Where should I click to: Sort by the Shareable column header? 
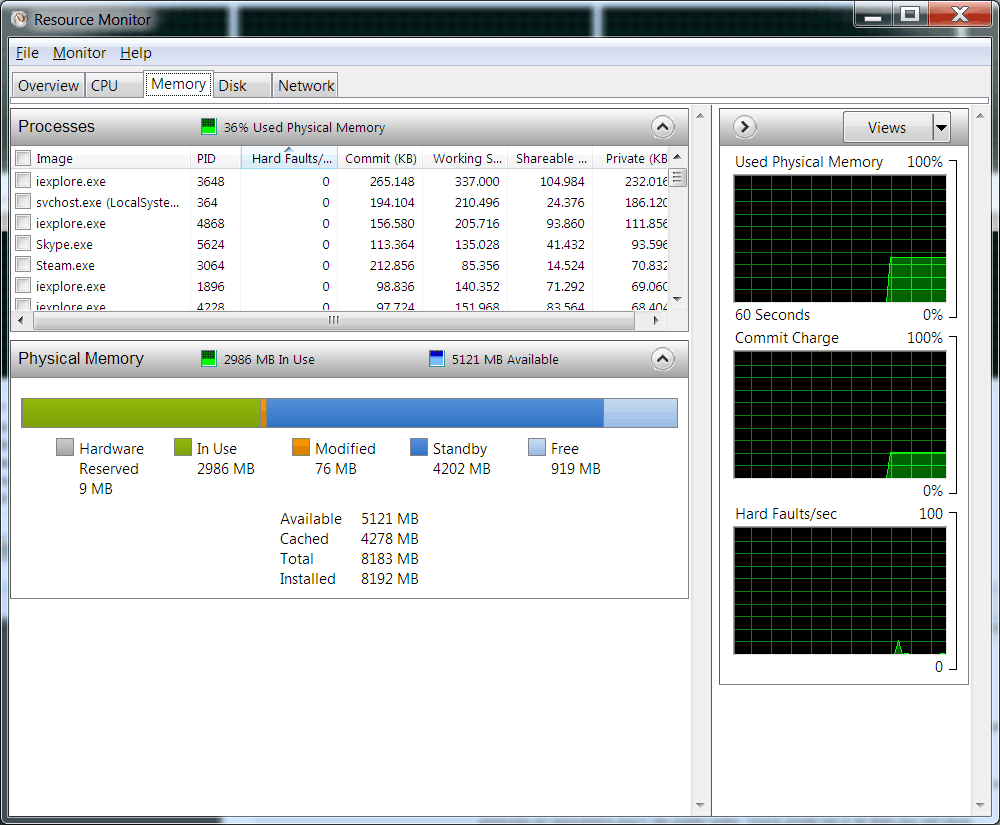click(x=551, y=158)
